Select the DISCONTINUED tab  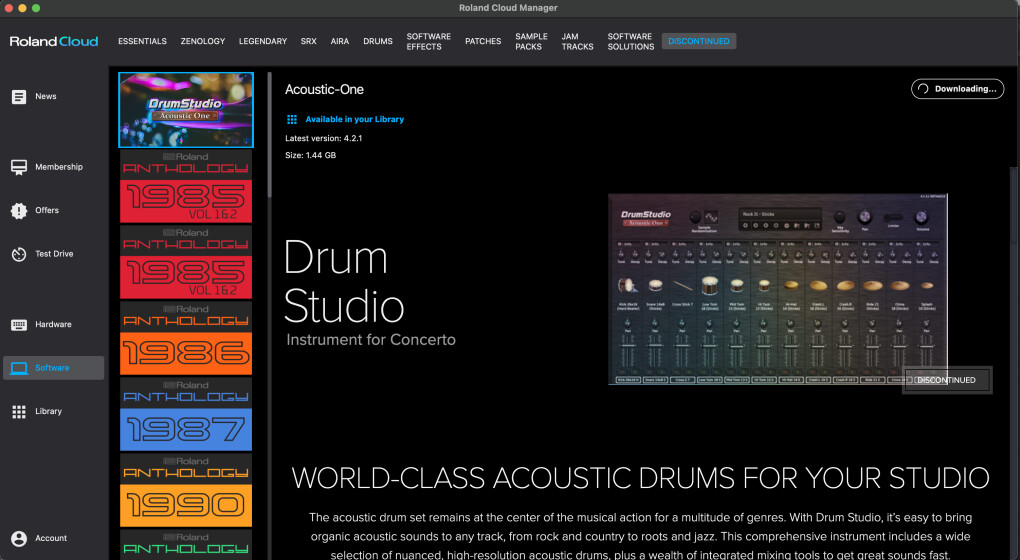(x=699, y=41)
